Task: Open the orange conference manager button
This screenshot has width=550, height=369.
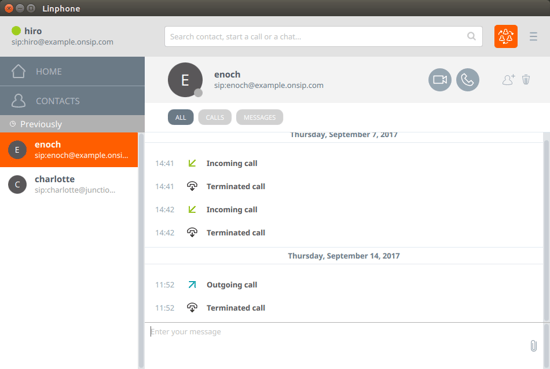Action: point(505,36)
